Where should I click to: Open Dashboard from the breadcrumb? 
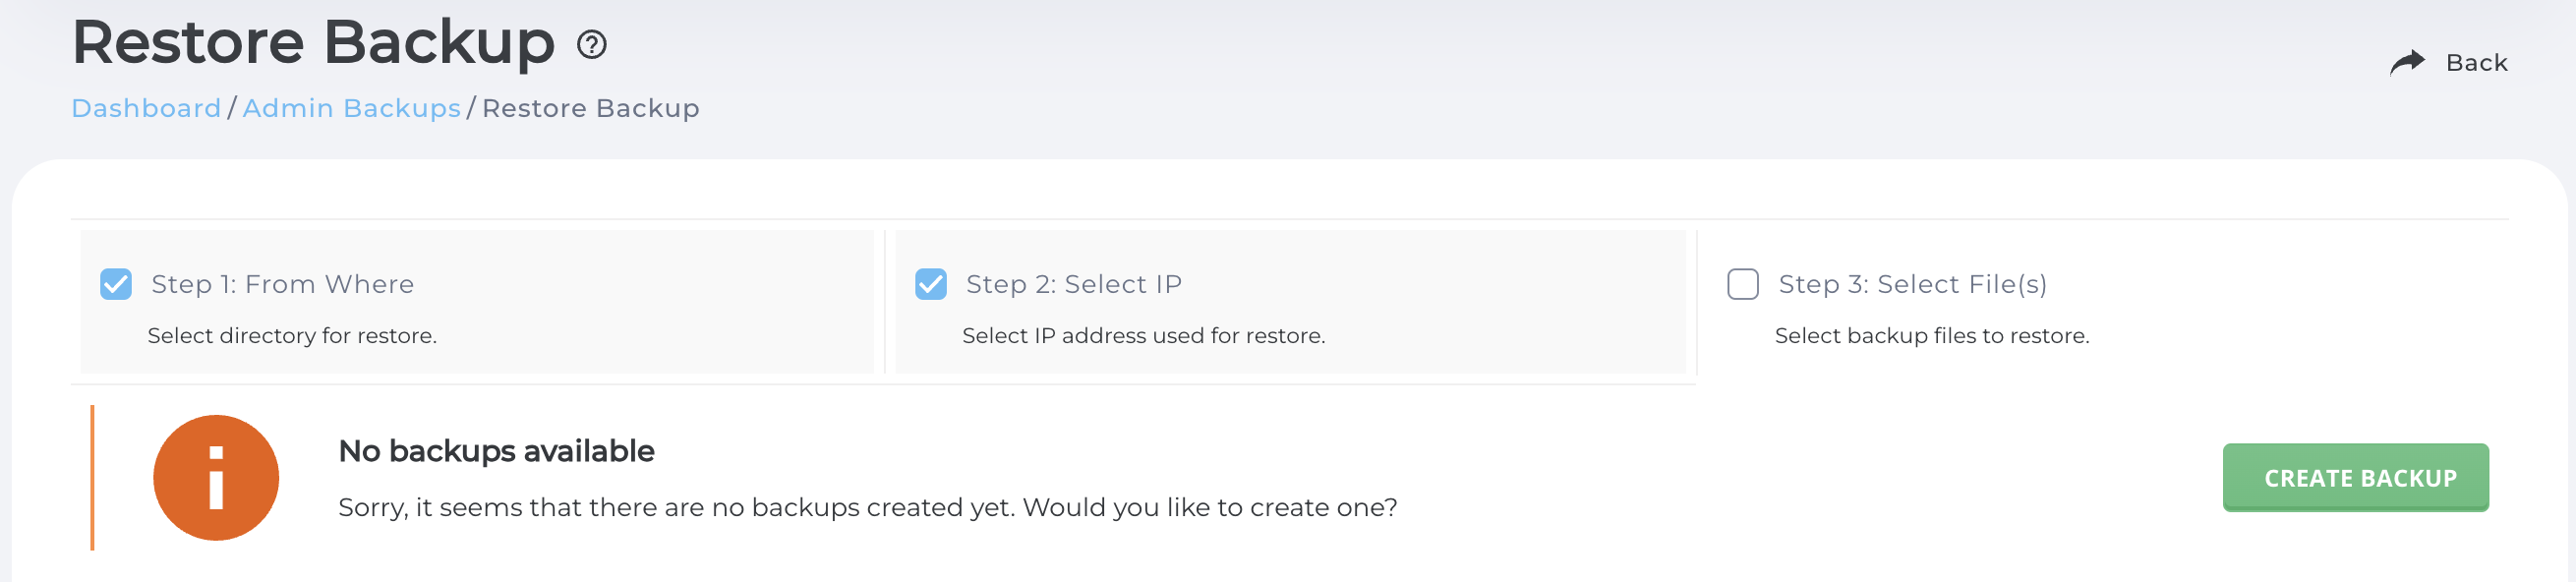(x=146, y=108)
